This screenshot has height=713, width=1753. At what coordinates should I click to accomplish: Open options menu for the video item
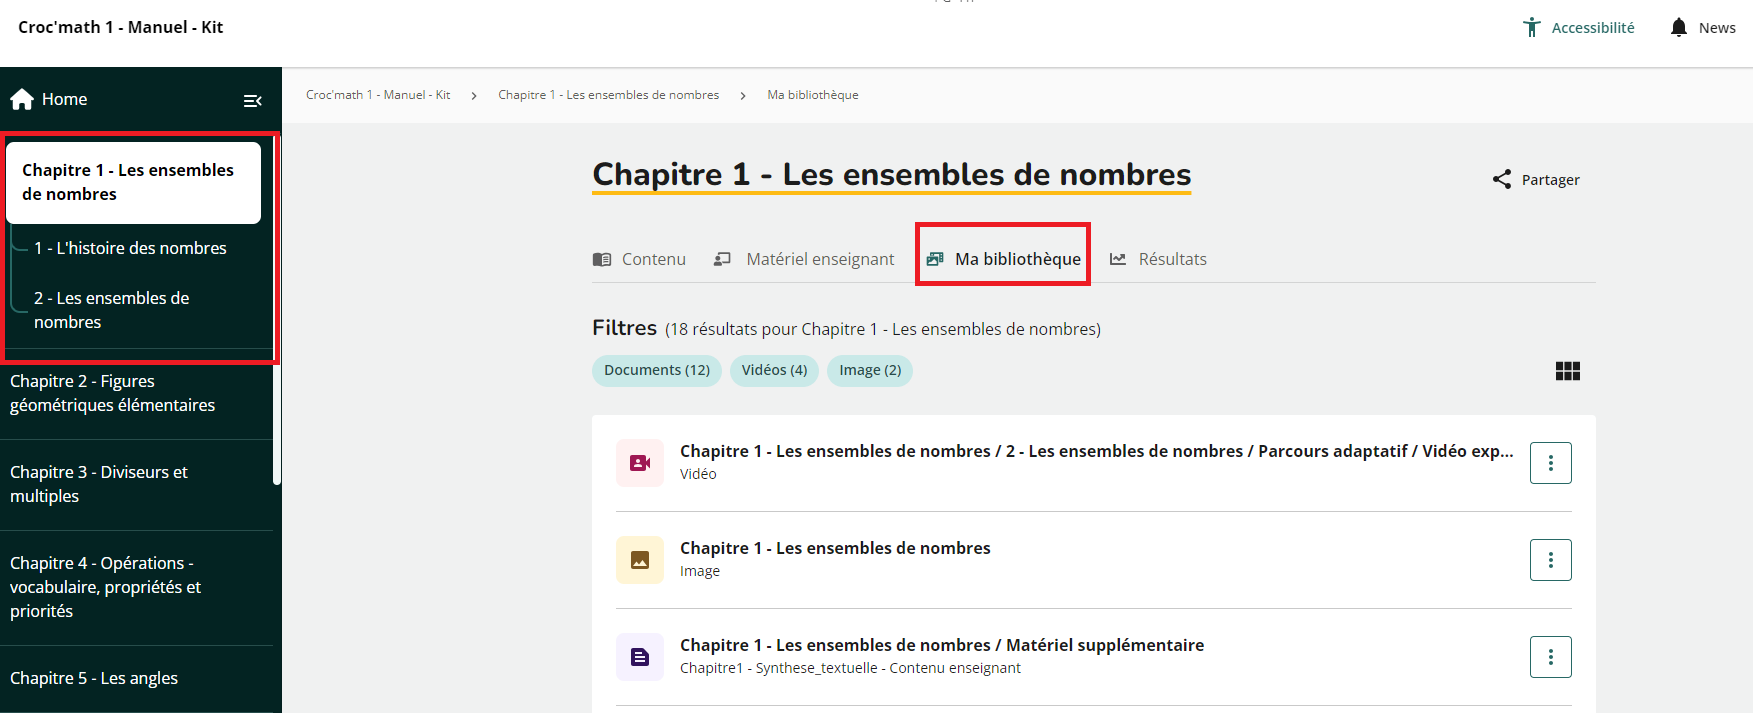click(1550, 463)
